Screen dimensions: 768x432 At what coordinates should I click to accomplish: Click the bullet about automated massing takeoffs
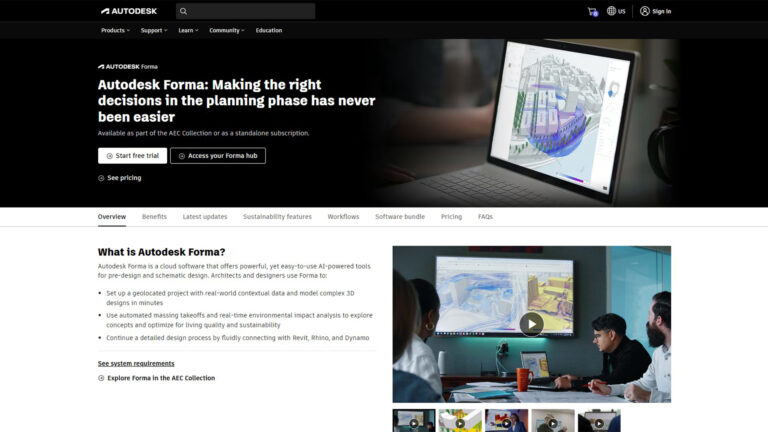tap(240, 320)
